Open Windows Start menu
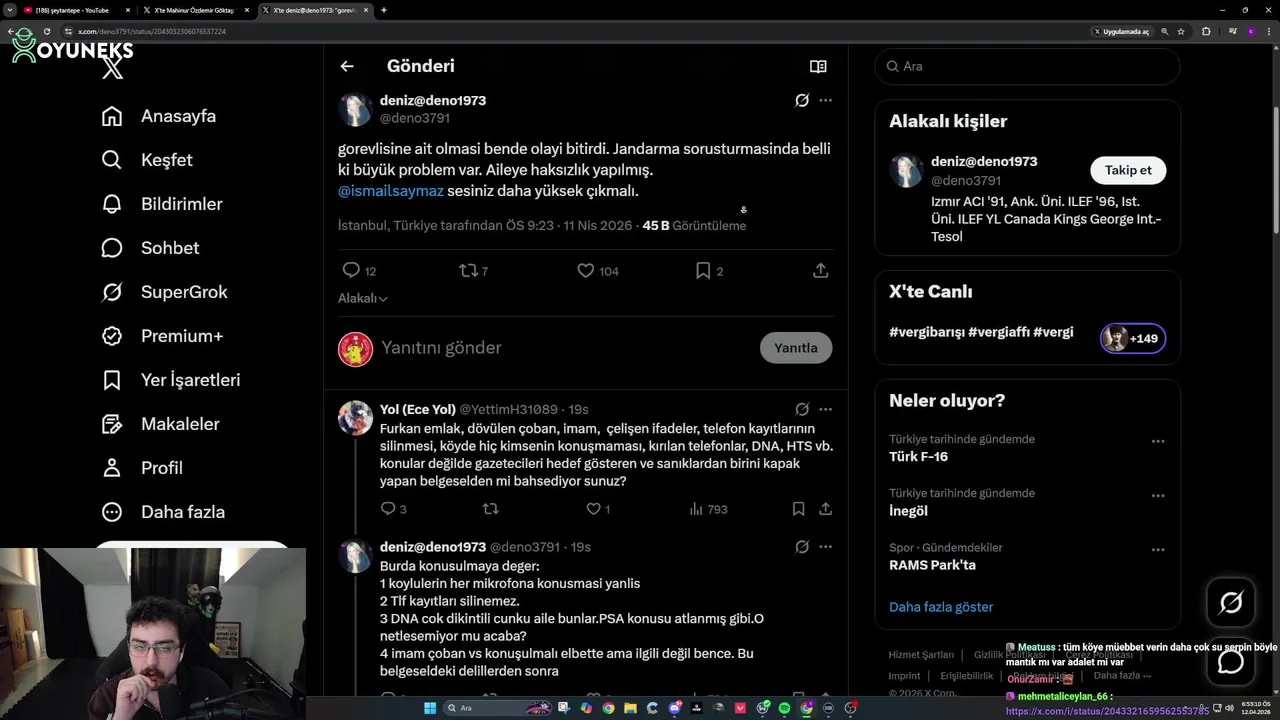The height and width of the screenshot is (720, 1280). pos(430,708)
